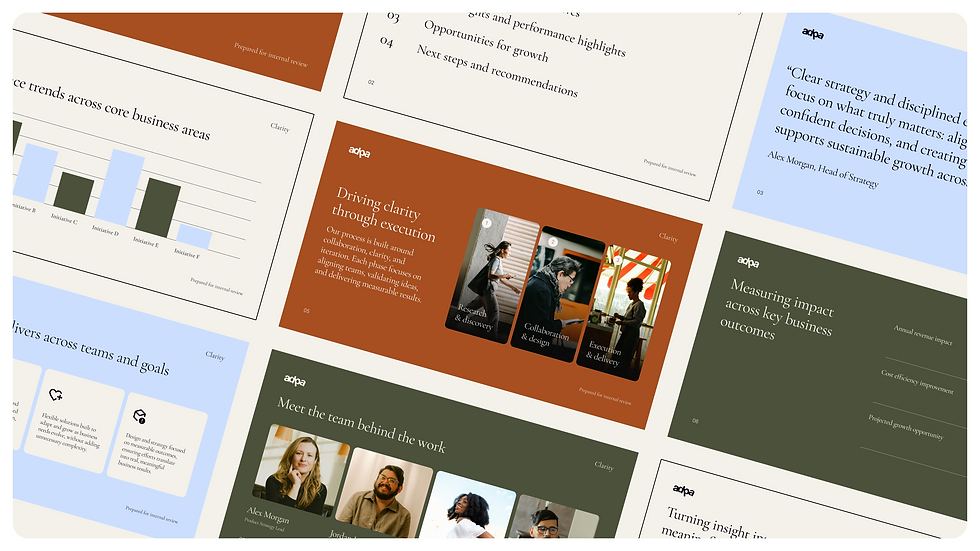
Task: Click the 'Design and strategy focused' card text
Action: [152, 453]
